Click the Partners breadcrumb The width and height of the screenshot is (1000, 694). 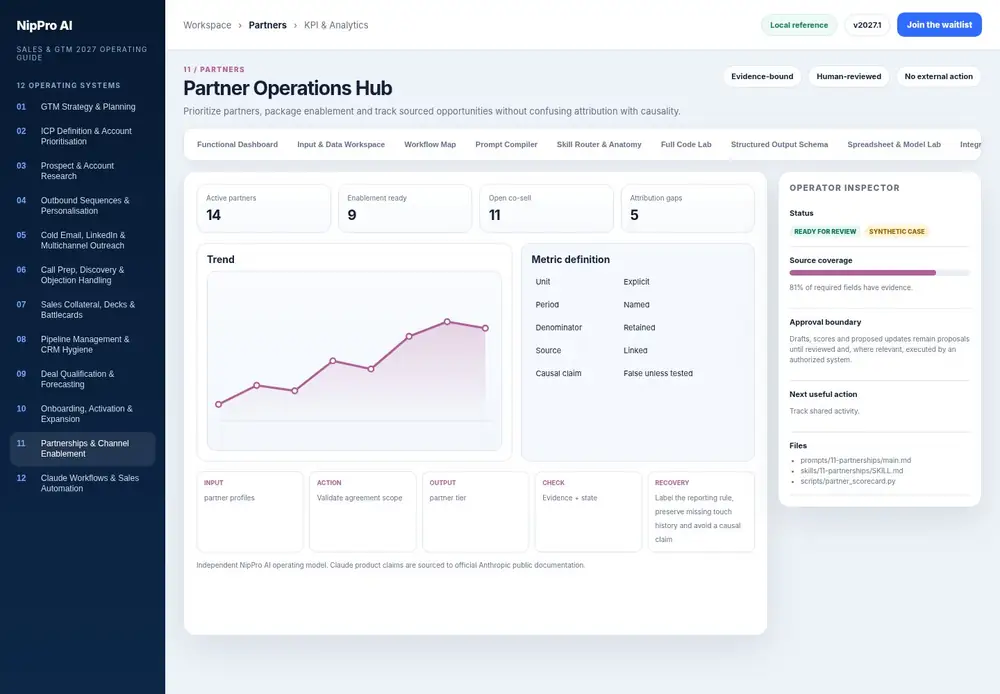[x=267, y=25]
